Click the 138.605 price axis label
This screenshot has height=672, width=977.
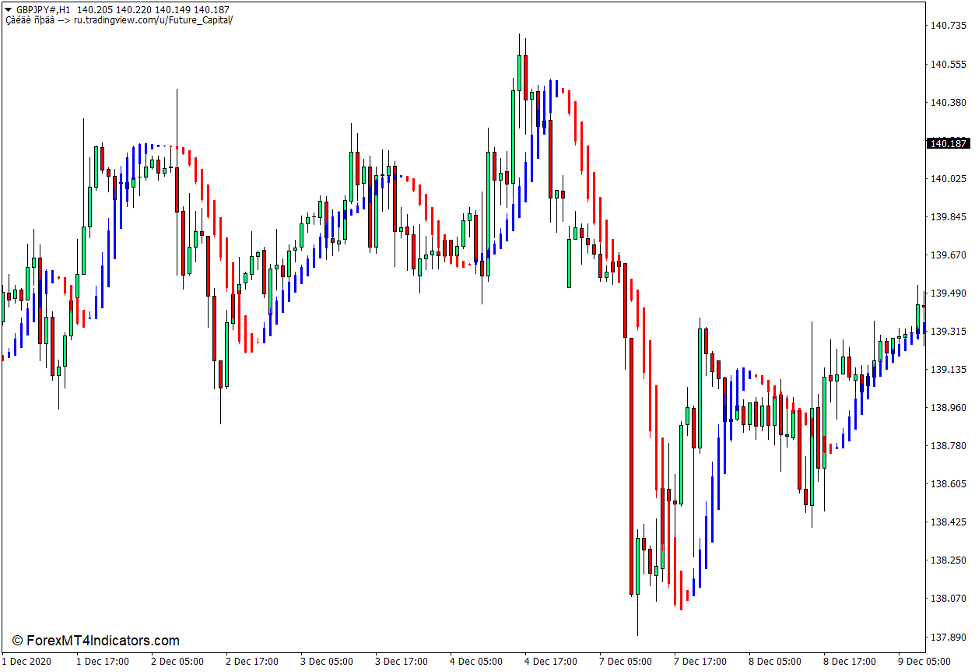coord(948,484)
